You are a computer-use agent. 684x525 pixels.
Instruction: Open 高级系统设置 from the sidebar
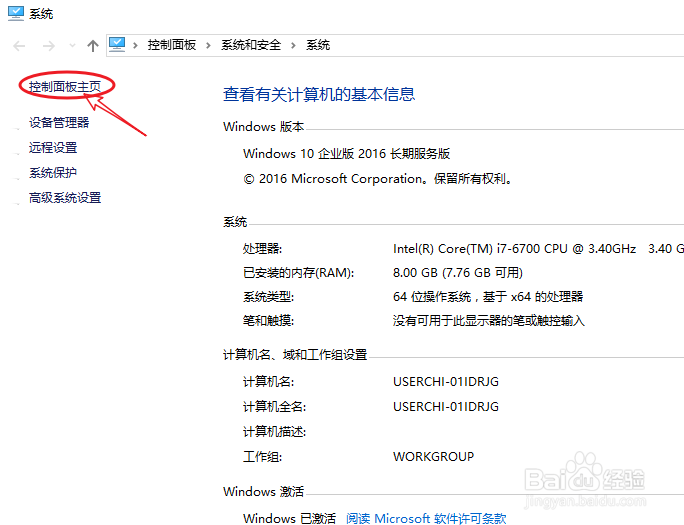coord(65,198)
